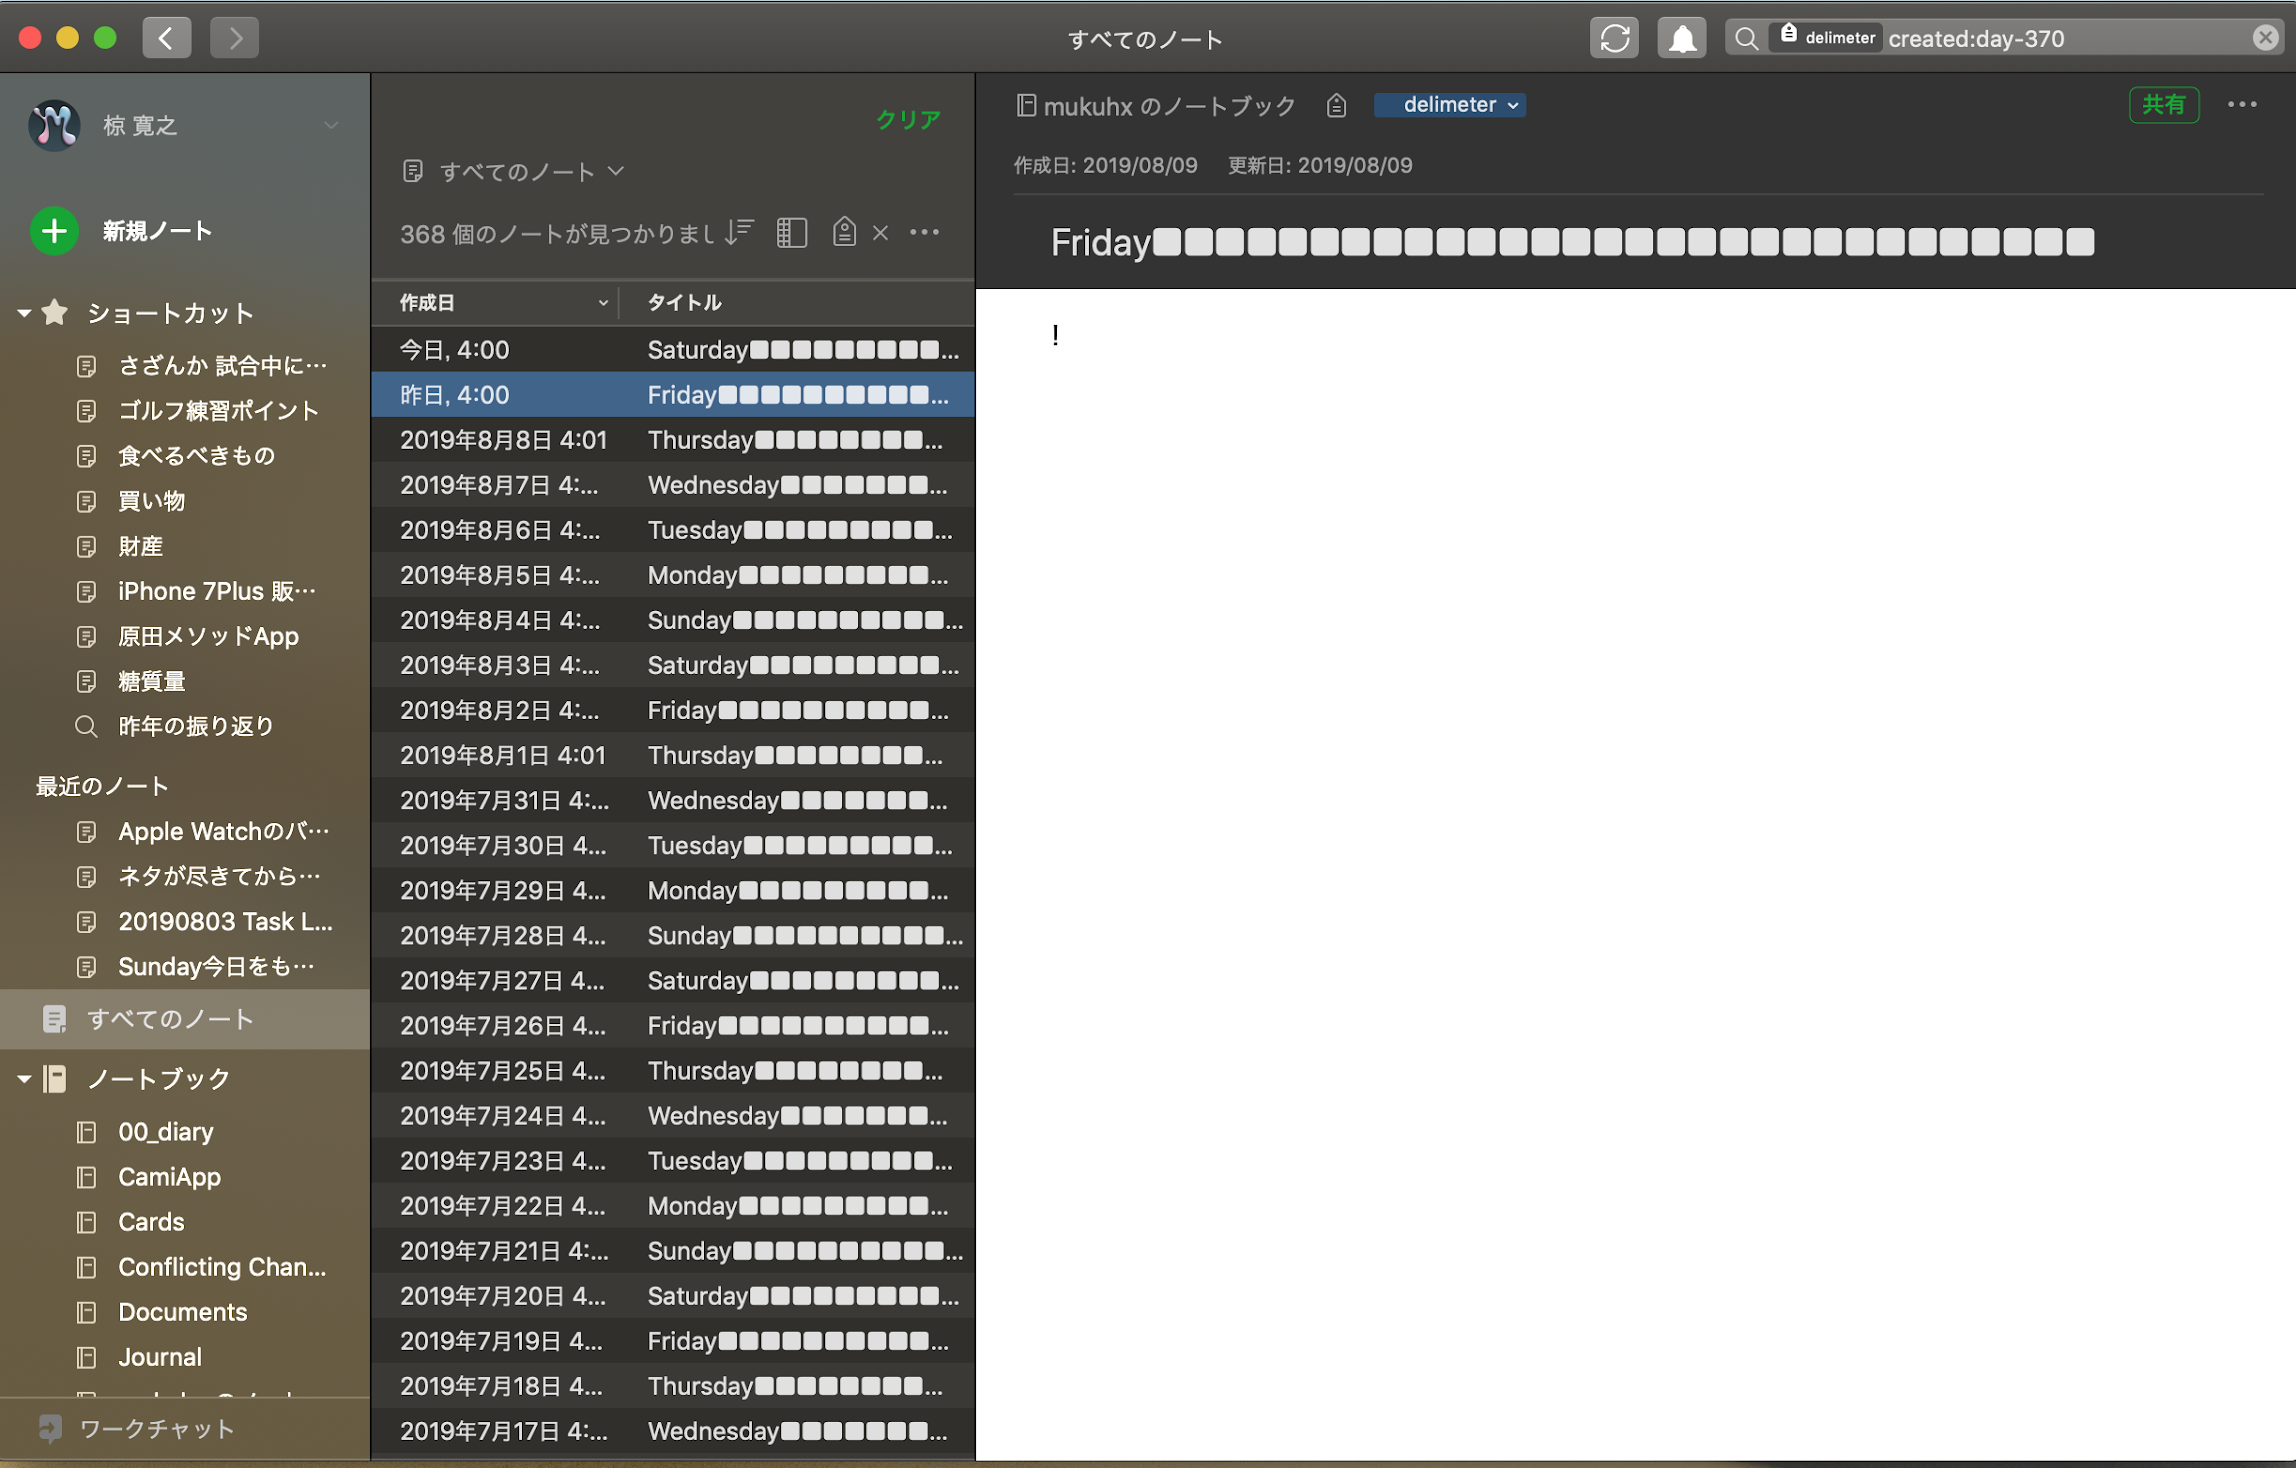Collapse the ショートカット section triangle
This screenshot has height=1468, width=2296.
(23, 313)
